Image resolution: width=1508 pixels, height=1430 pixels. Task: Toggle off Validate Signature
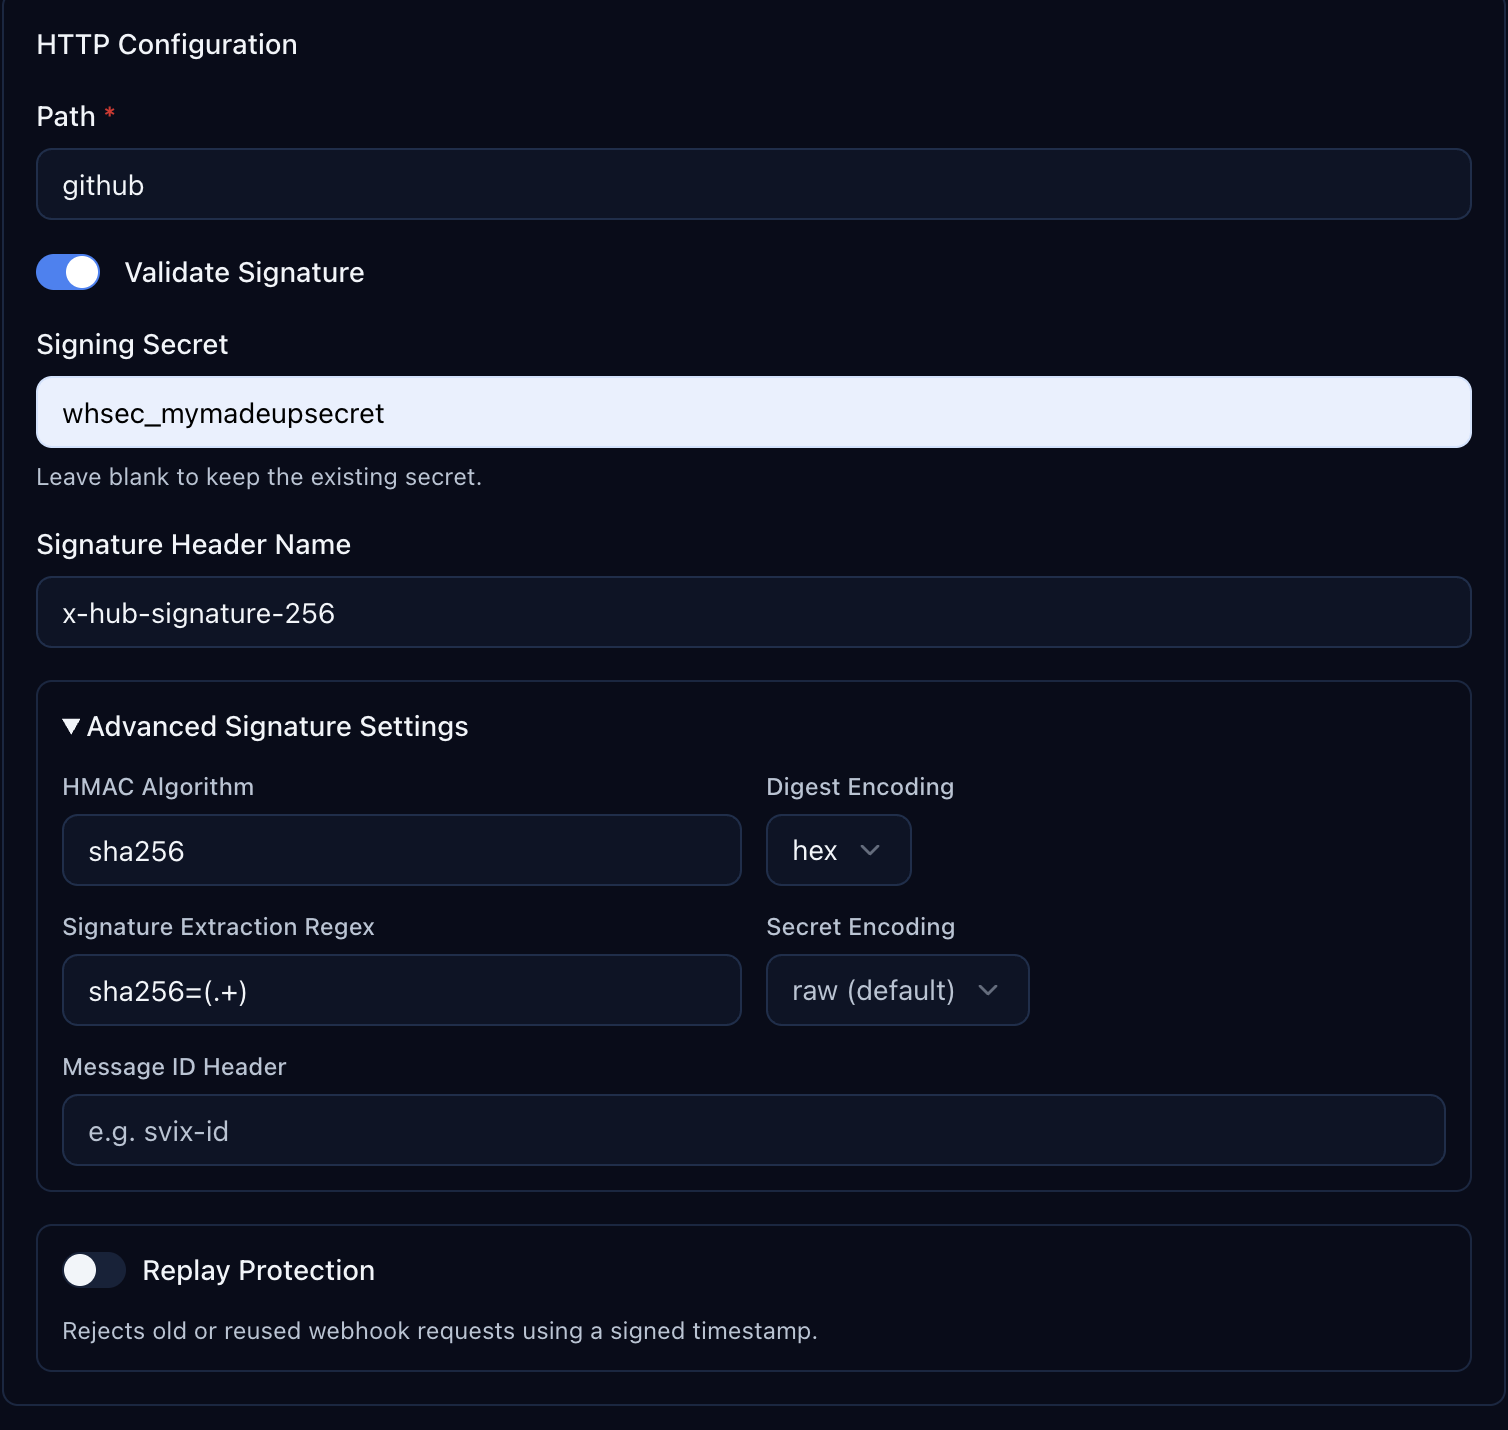(67, 272)
